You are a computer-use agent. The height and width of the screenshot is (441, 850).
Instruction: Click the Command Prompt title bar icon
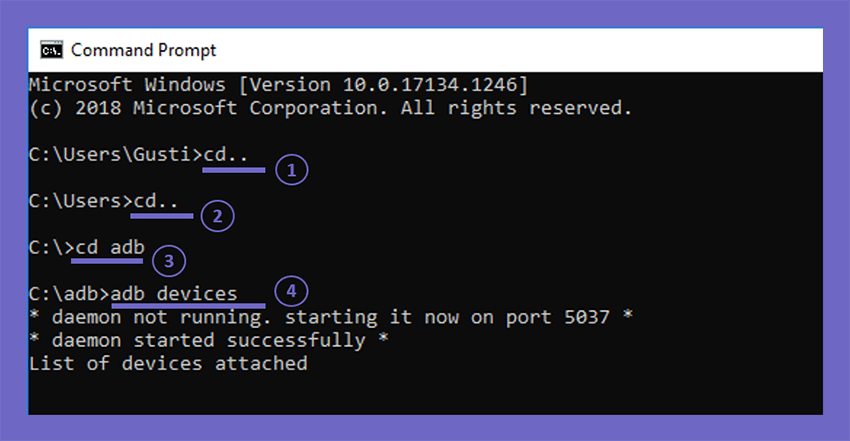coord(51,50)
